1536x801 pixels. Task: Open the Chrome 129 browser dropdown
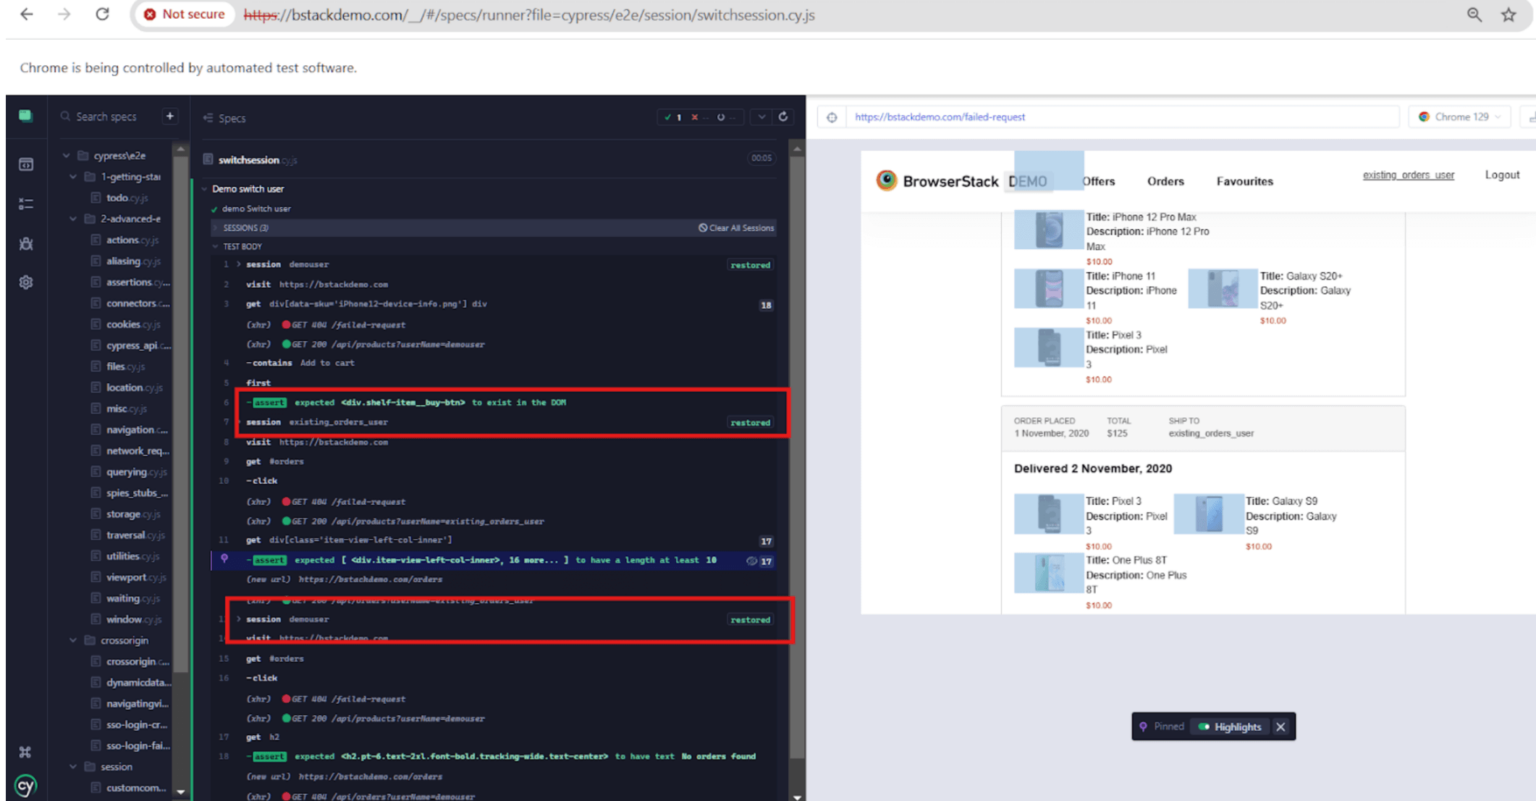(1458, 117)
